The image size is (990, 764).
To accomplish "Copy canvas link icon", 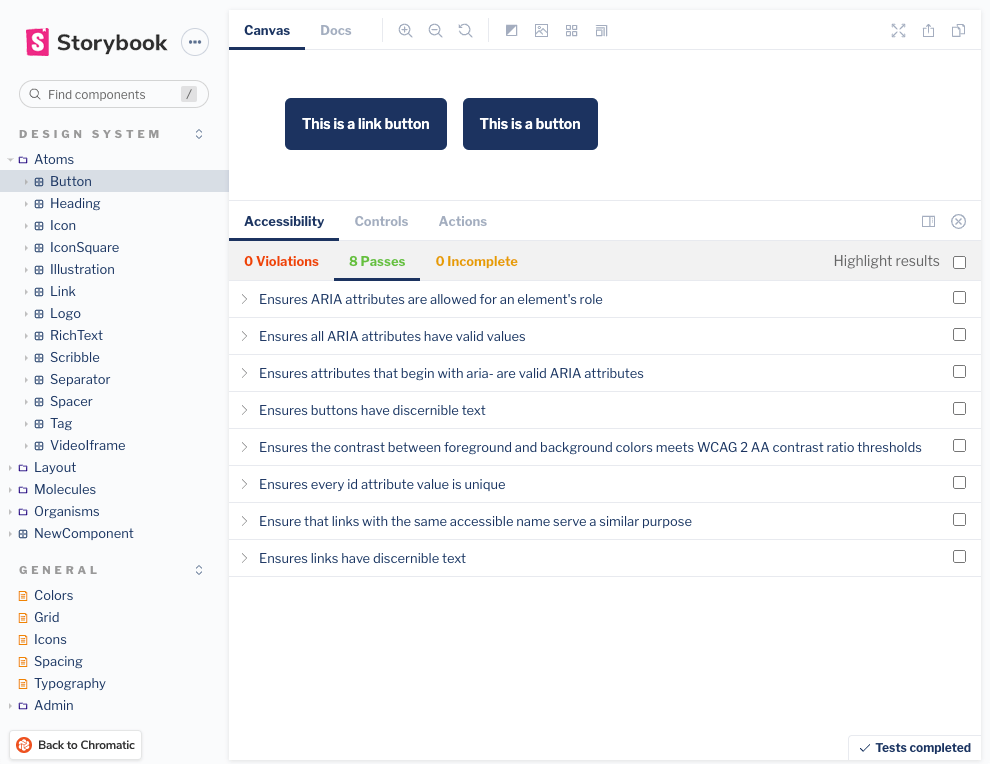I will coord(958,30).
